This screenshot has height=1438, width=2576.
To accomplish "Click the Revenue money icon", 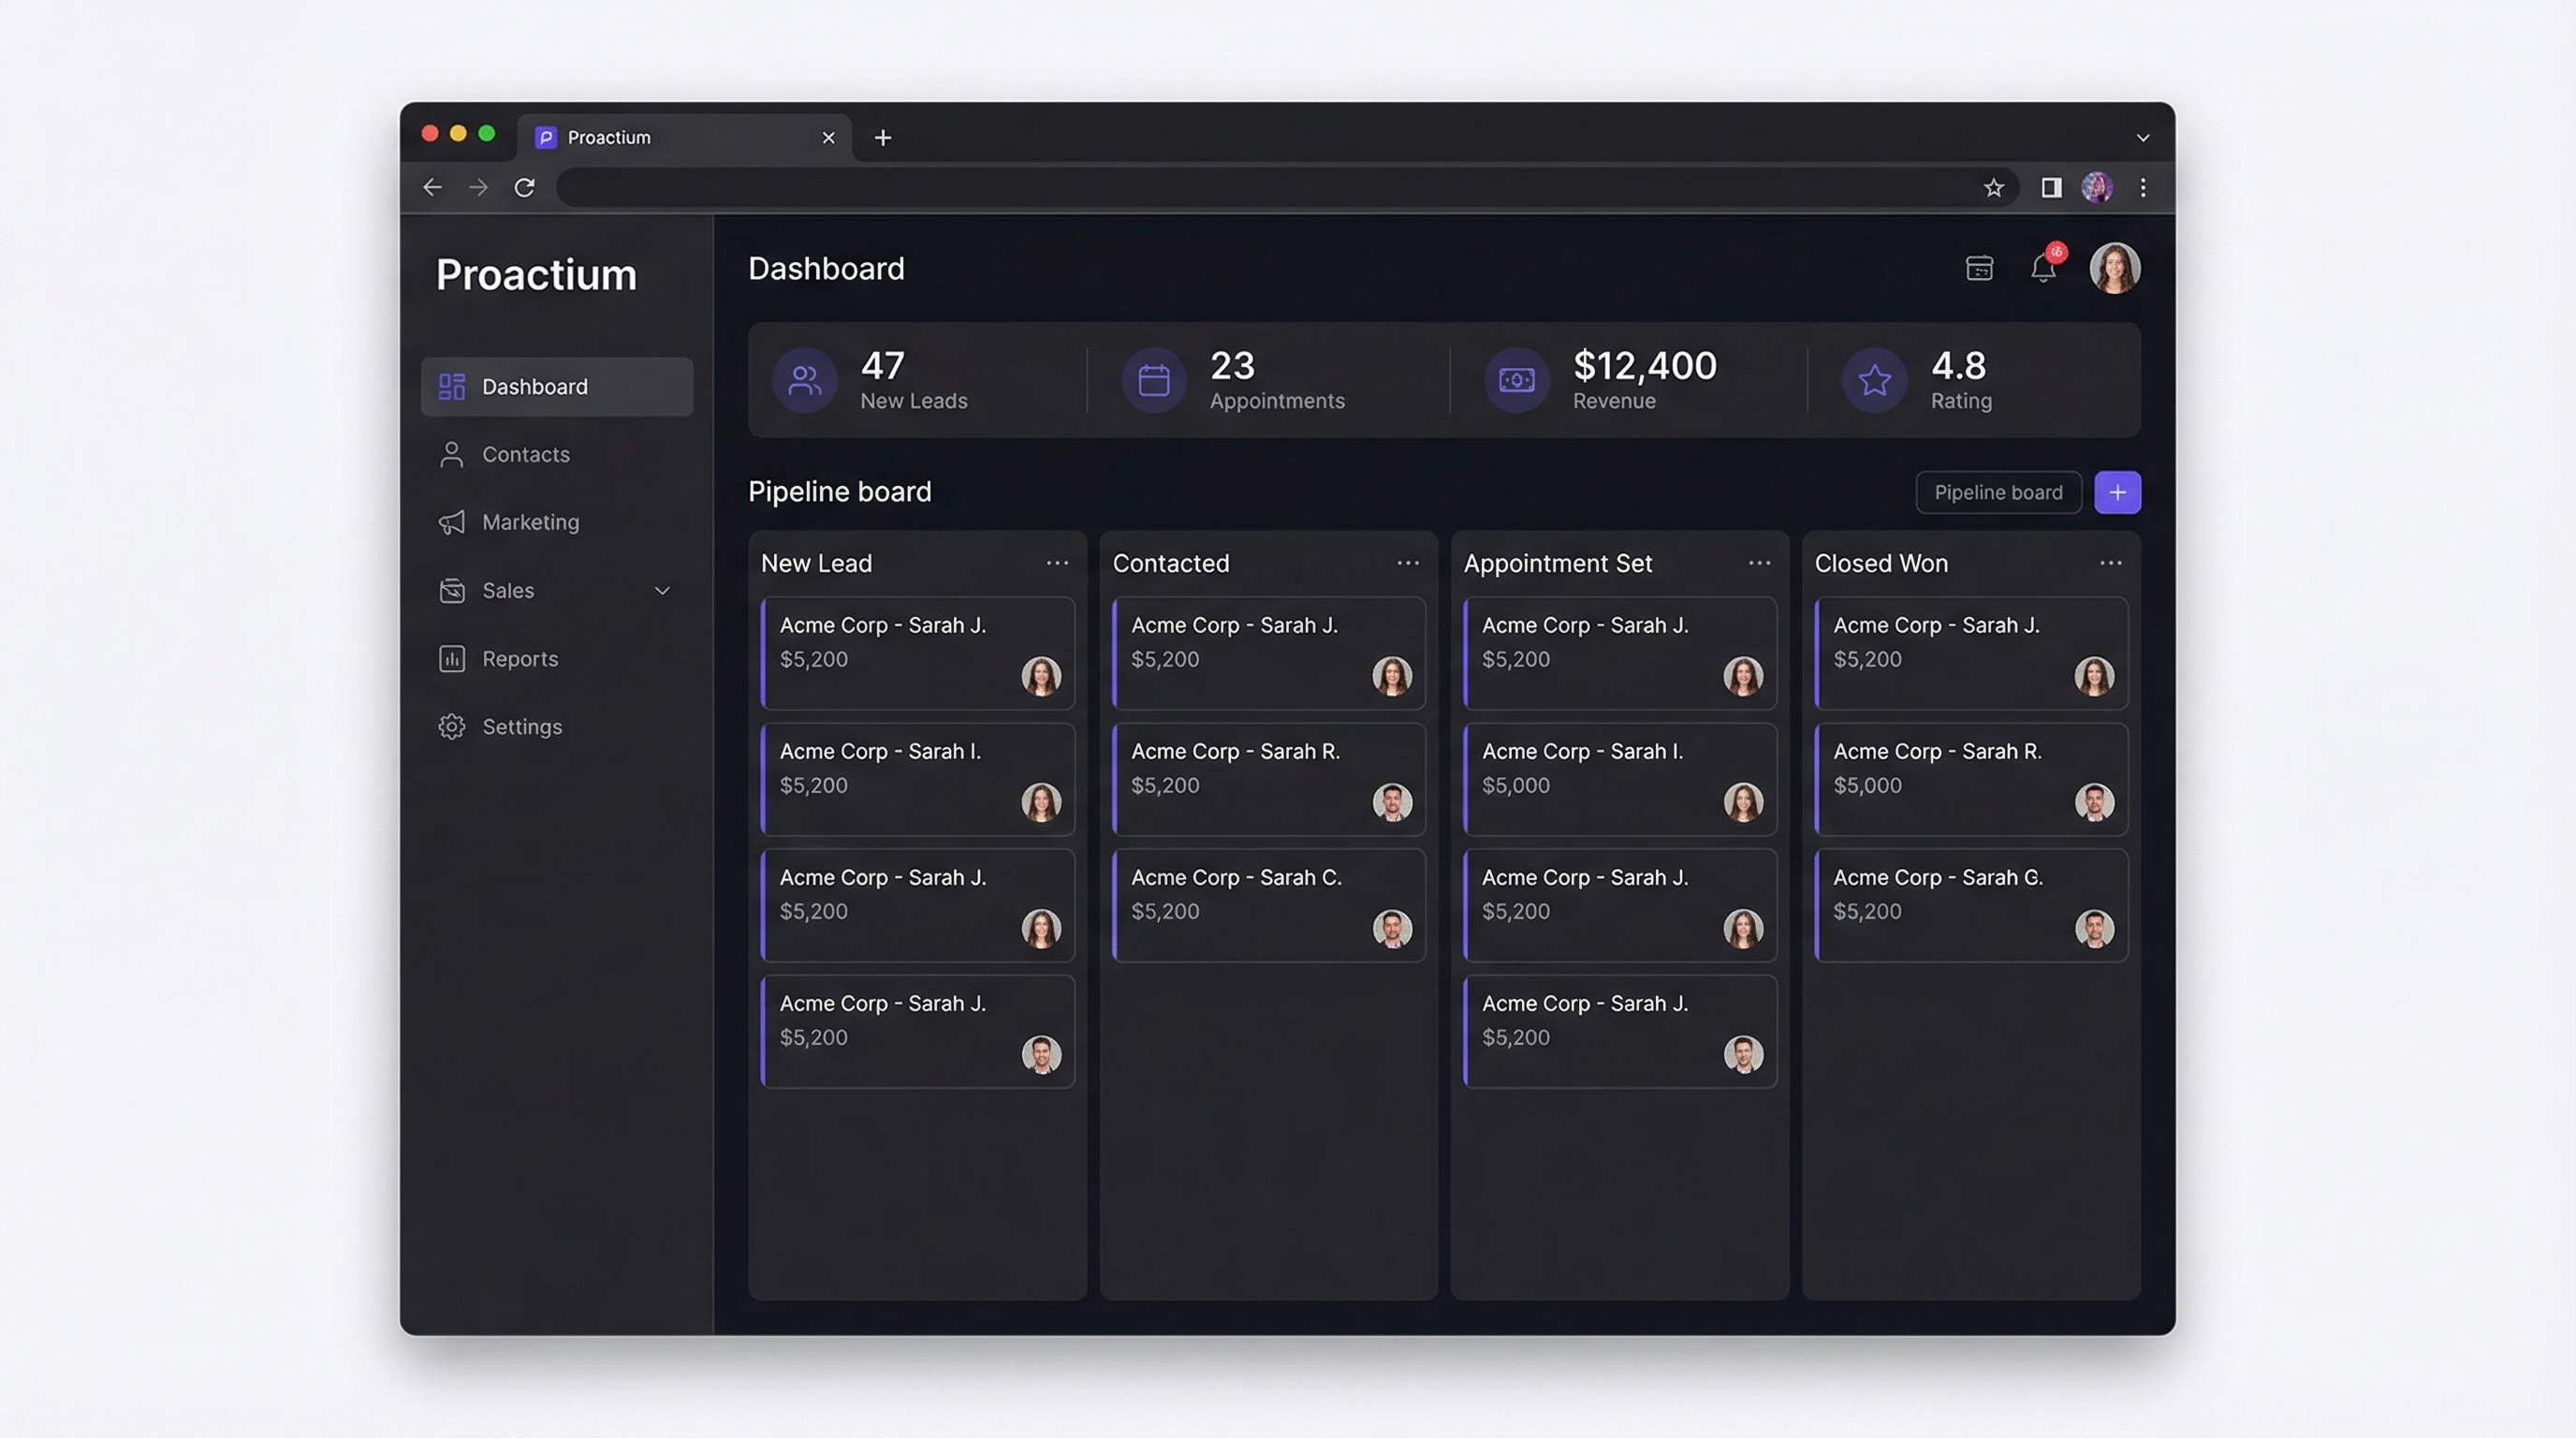I will [x=1516, y=380].
